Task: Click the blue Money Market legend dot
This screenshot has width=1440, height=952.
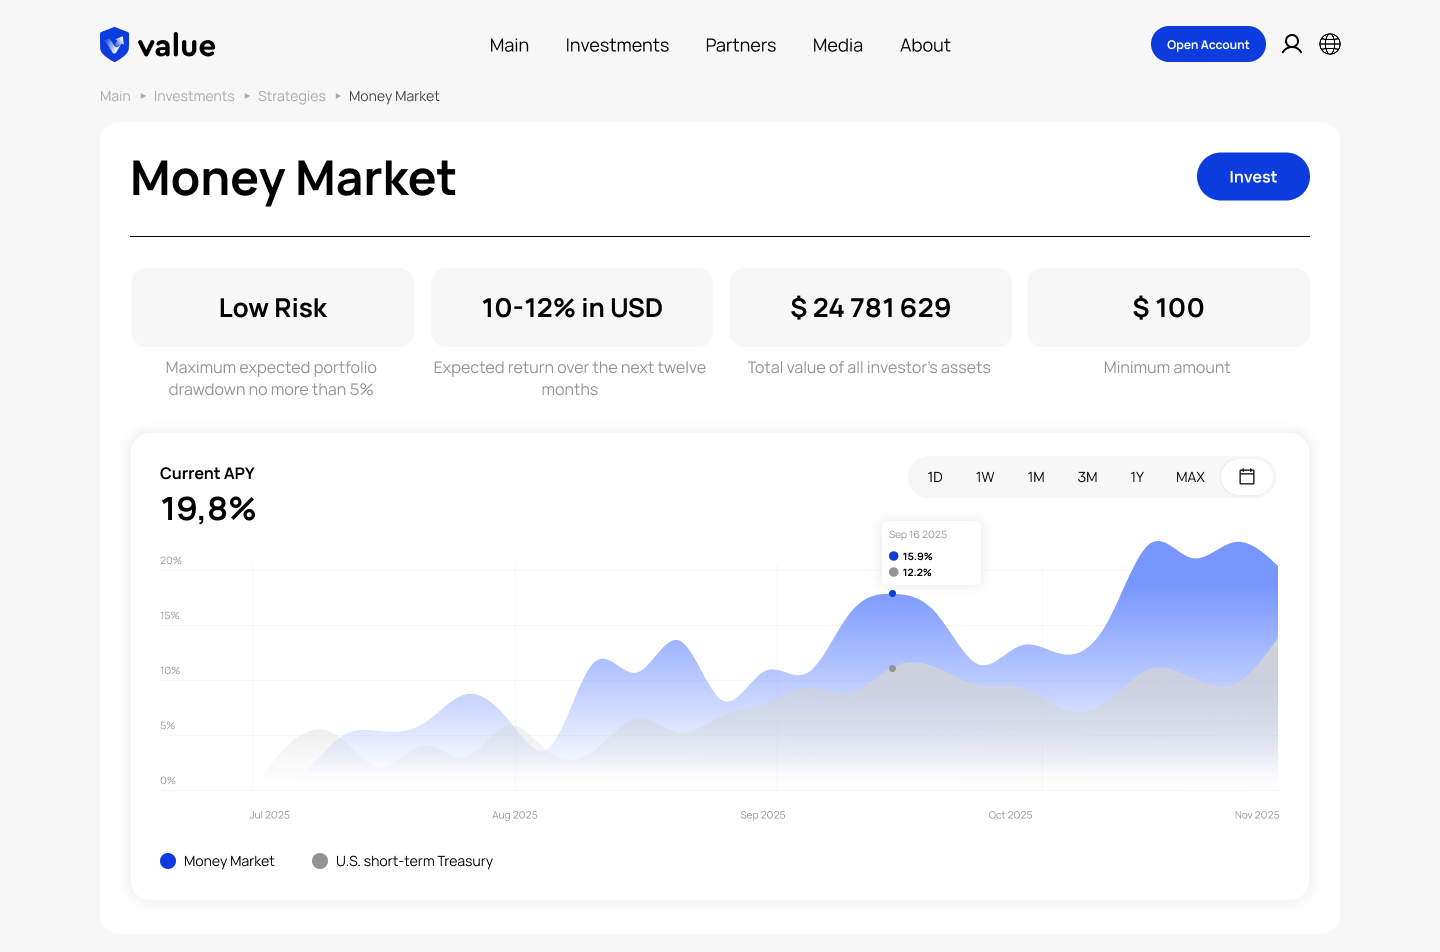Action: (167, 861)
